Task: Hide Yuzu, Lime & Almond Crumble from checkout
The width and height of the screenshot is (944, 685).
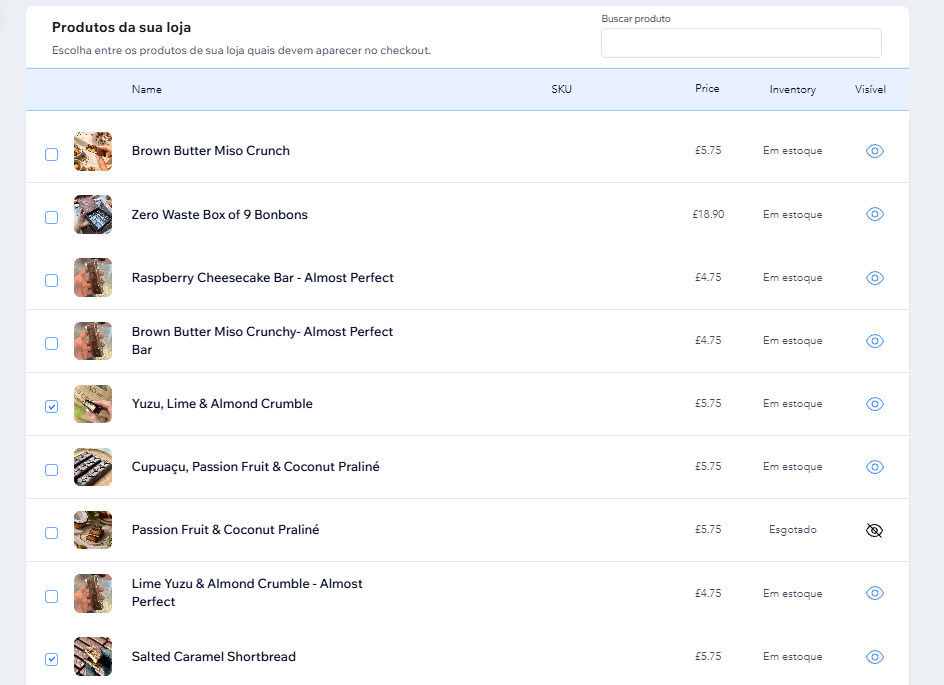Action: tap(874, 404)
